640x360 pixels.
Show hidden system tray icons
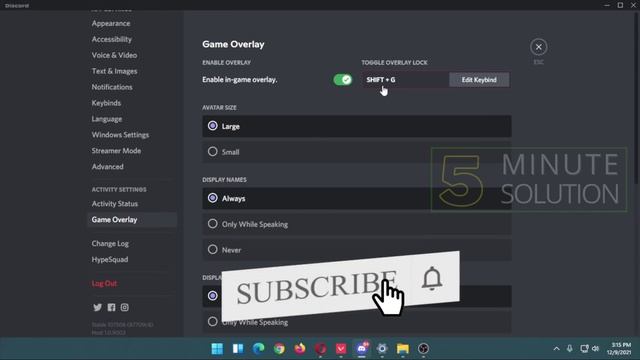click(x=556, y=349)
